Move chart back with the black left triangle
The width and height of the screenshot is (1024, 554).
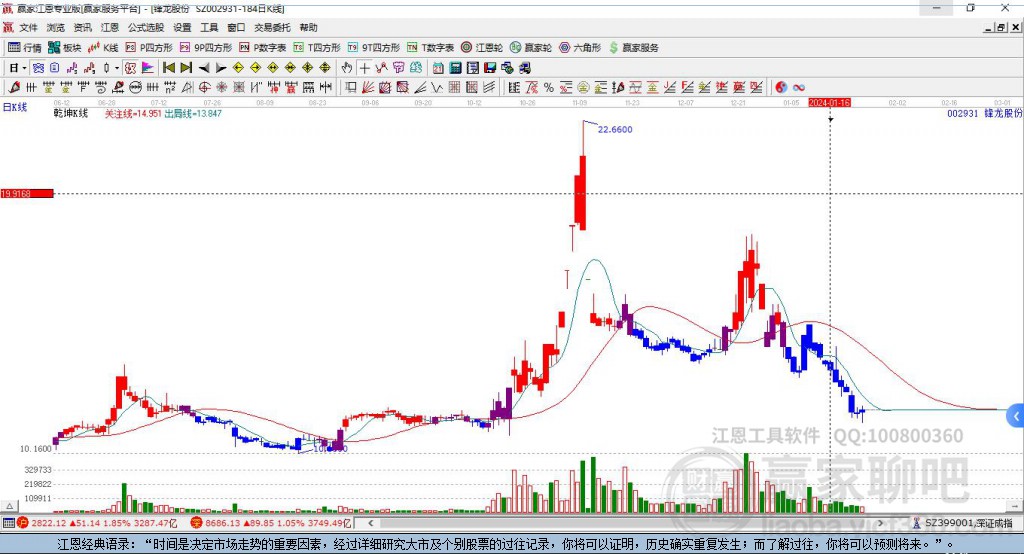[x=204, y=67]
